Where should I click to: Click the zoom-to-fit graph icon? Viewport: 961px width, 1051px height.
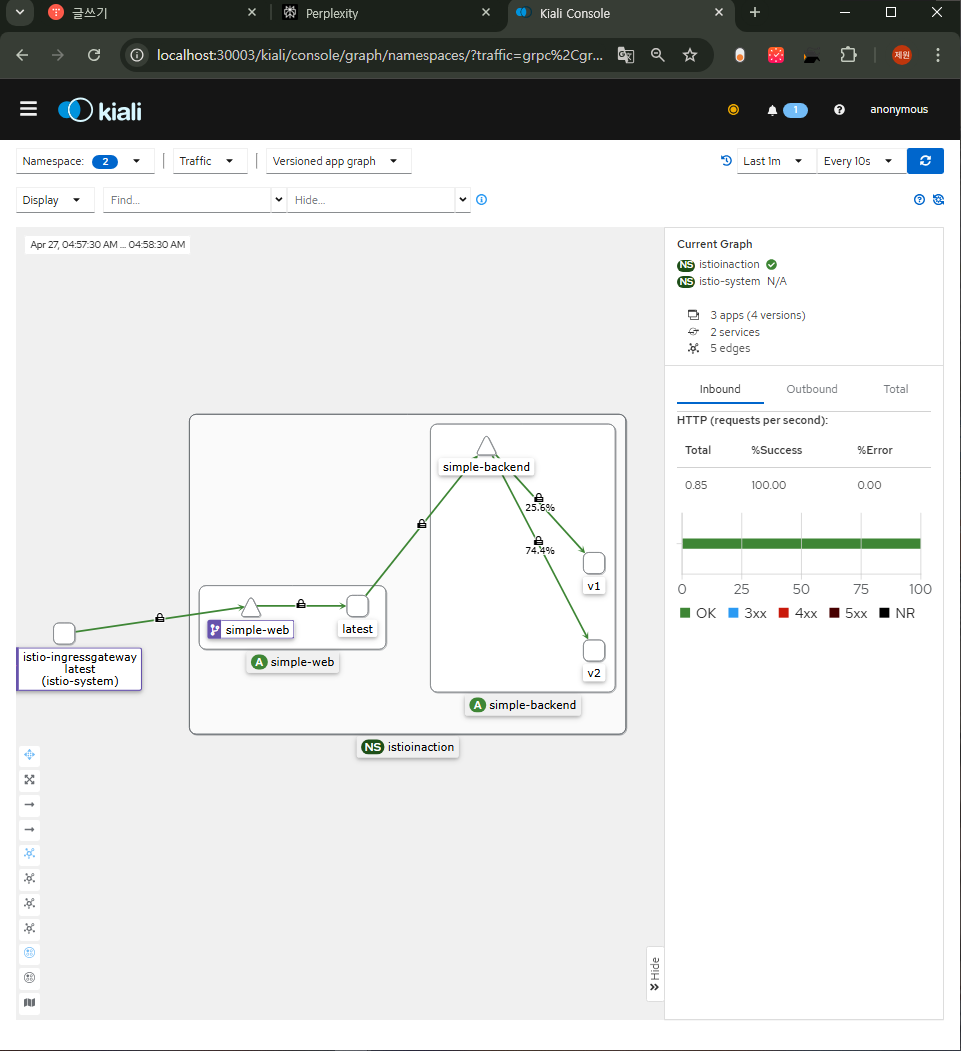click(29, 780)
